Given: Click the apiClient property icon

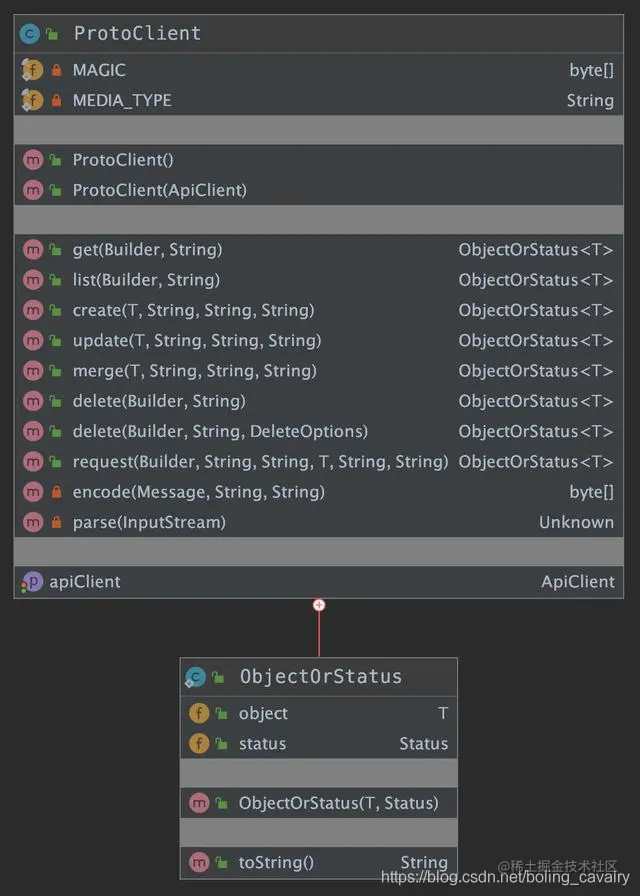Looking at the screenshot, I should [x=32, y=582].
